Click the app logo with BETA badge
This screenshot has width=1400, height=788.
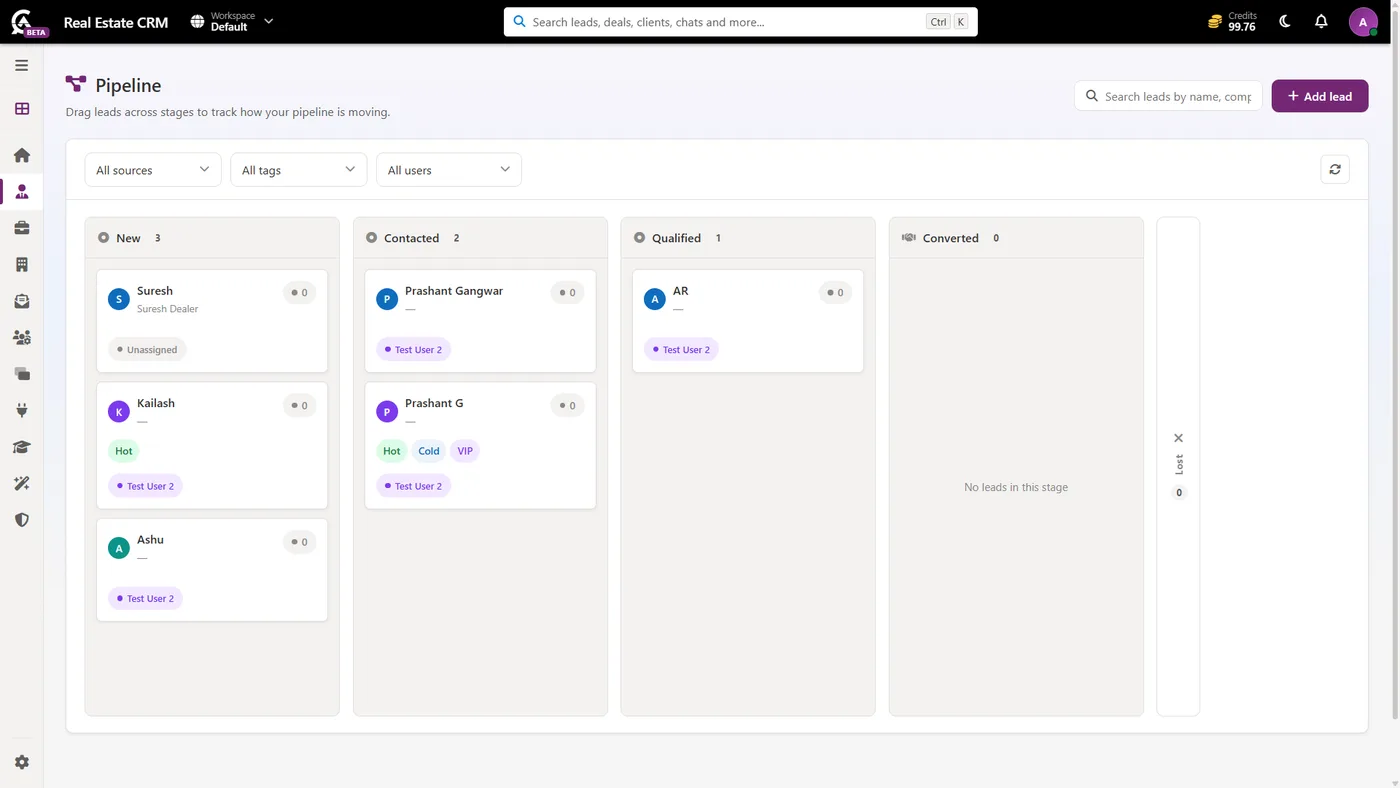pyautogui.click(x=28, y=22)
